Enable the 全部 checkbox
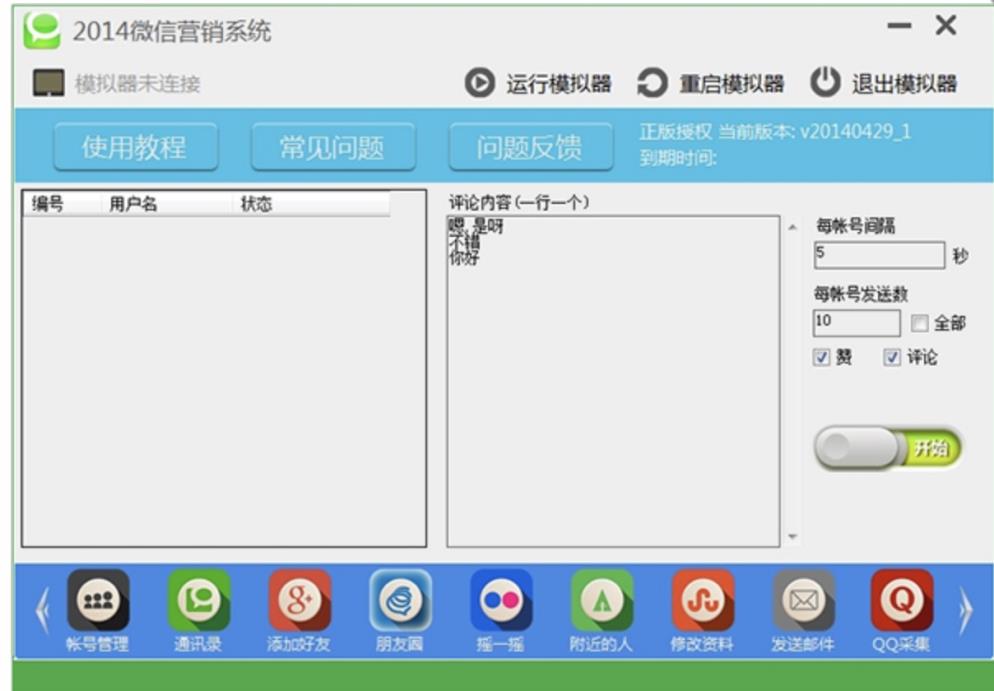This screenshot has width=994, height=691. [919, 323]
